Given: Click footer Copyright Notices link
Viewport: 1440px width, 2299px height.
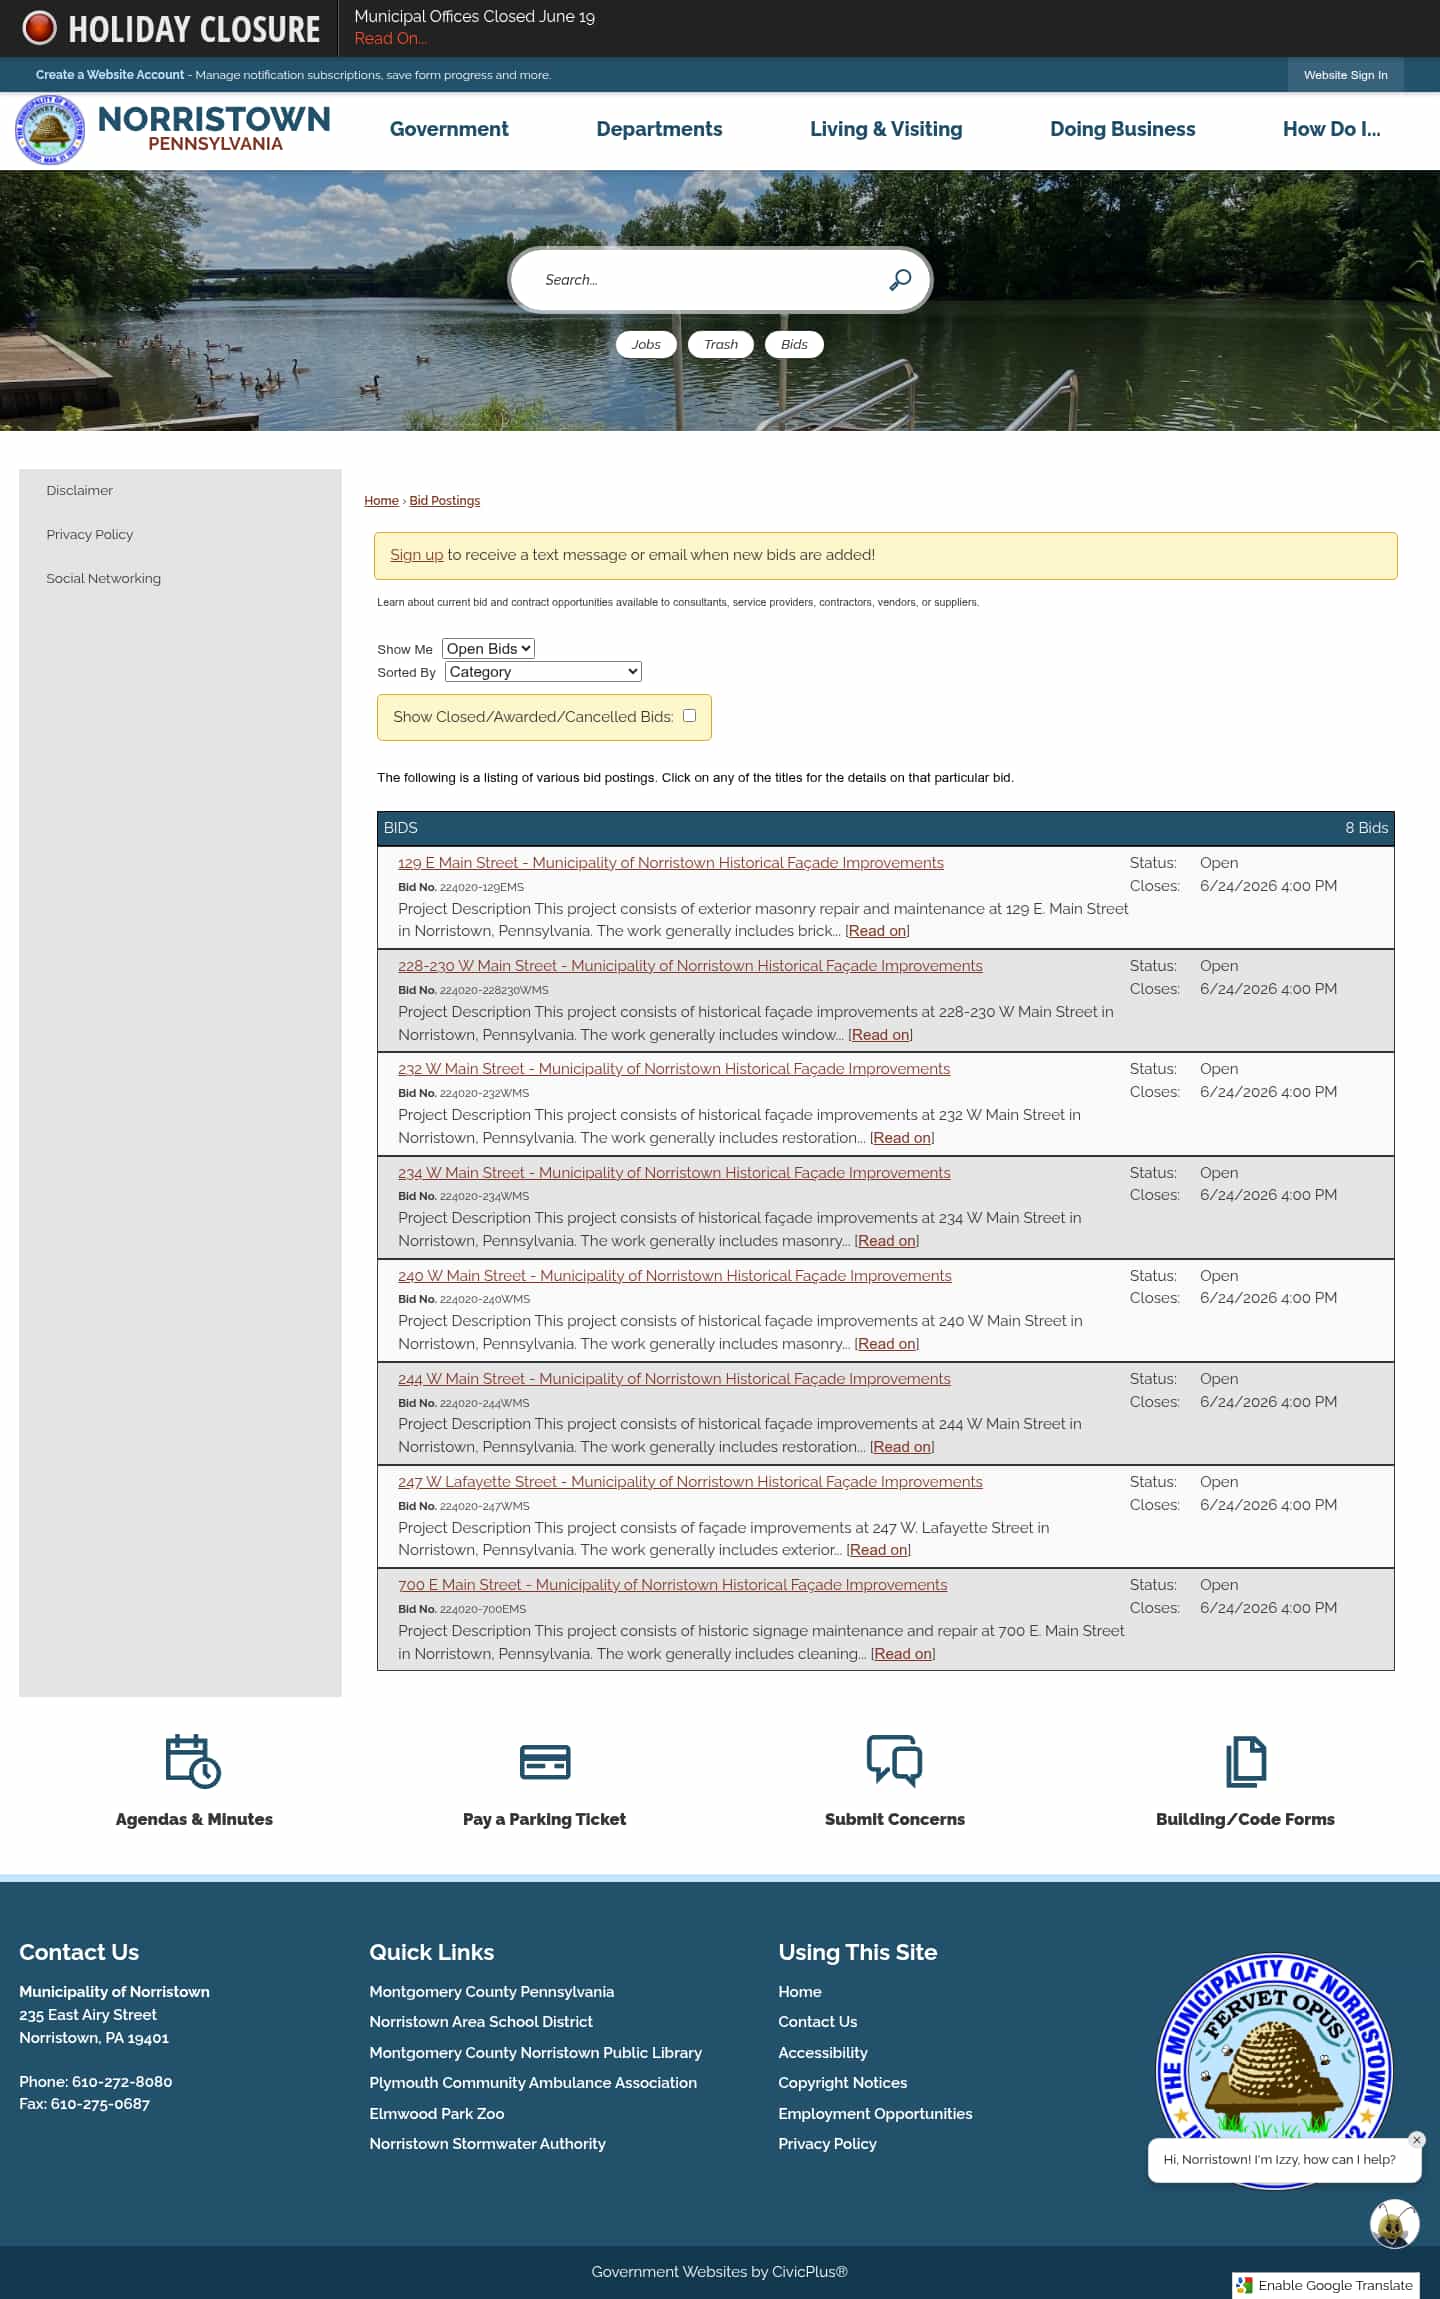Looking at the screenshot, I should click(842, 2082).
